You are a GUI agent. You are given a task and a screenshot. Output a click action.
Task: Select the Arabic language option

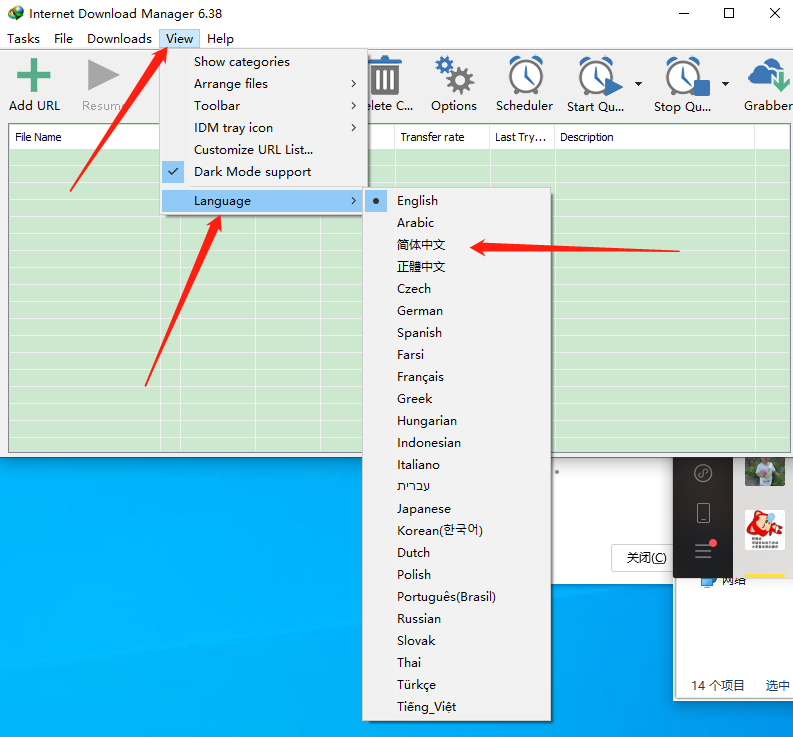pyautogui.click(x=457, y=223)
